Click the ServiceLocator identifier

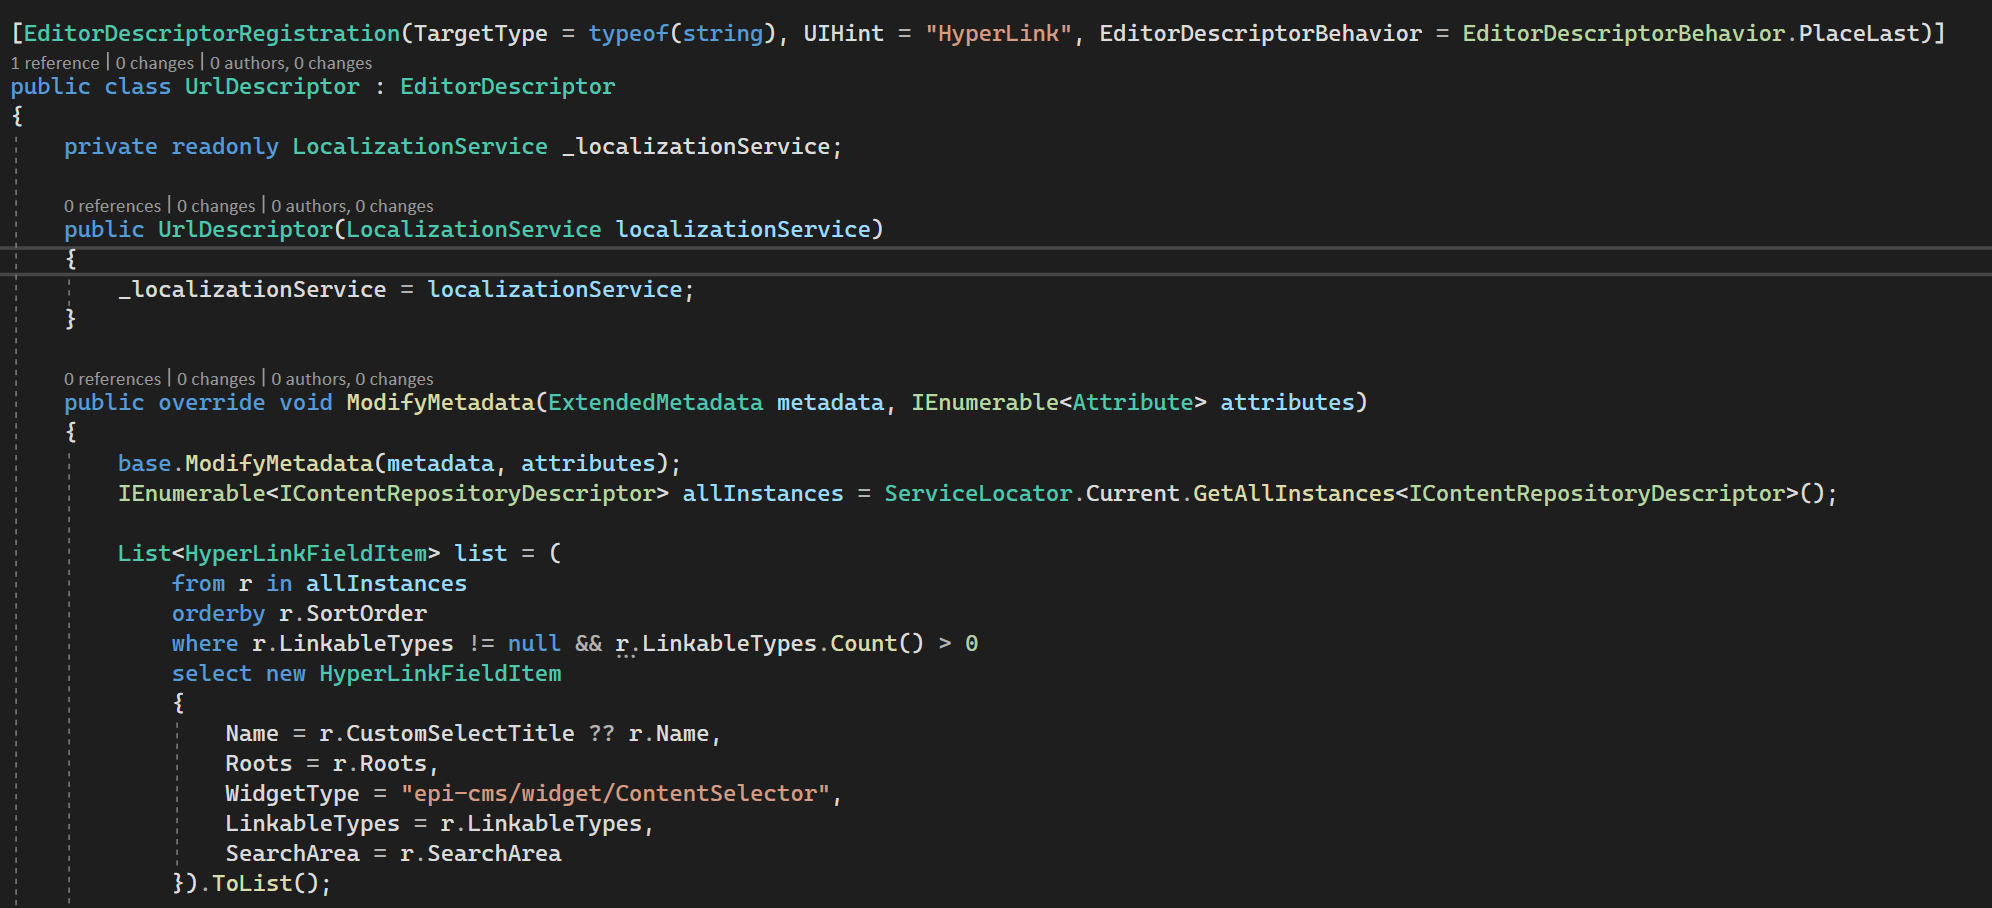tap(977, 494)
